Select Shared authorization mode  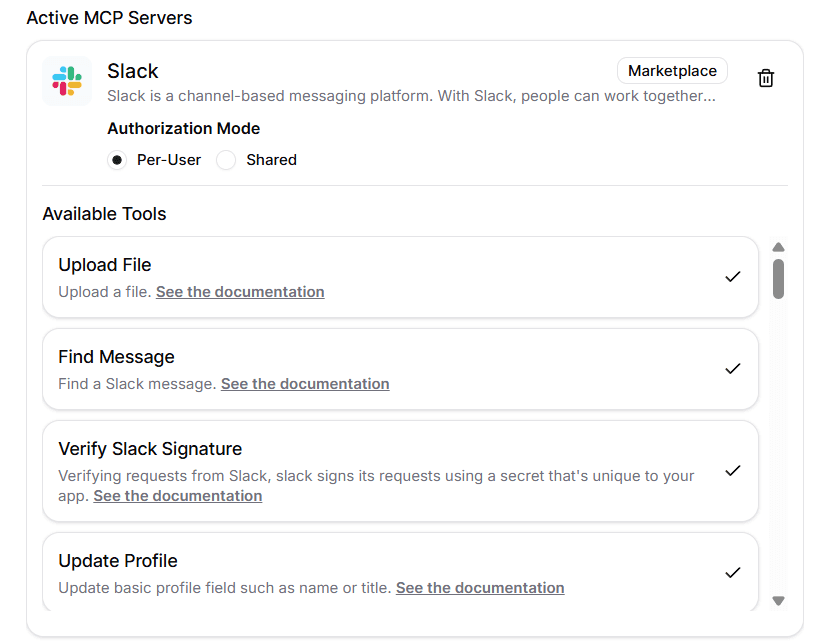(x=227, y=160)
